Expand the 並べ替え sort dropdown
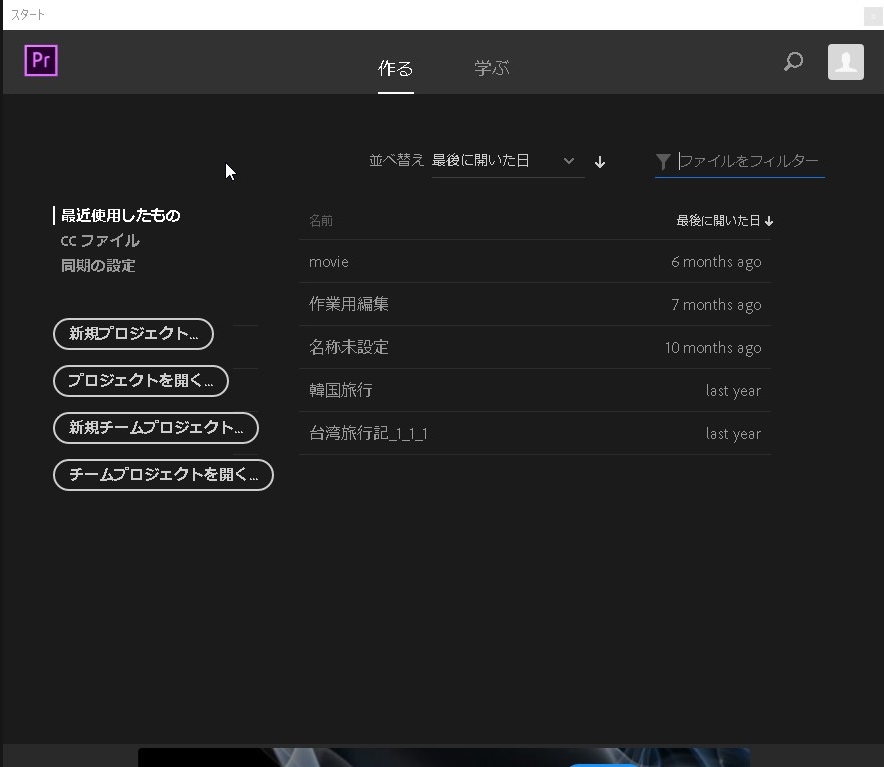The image size is (884, 767). 506,161
